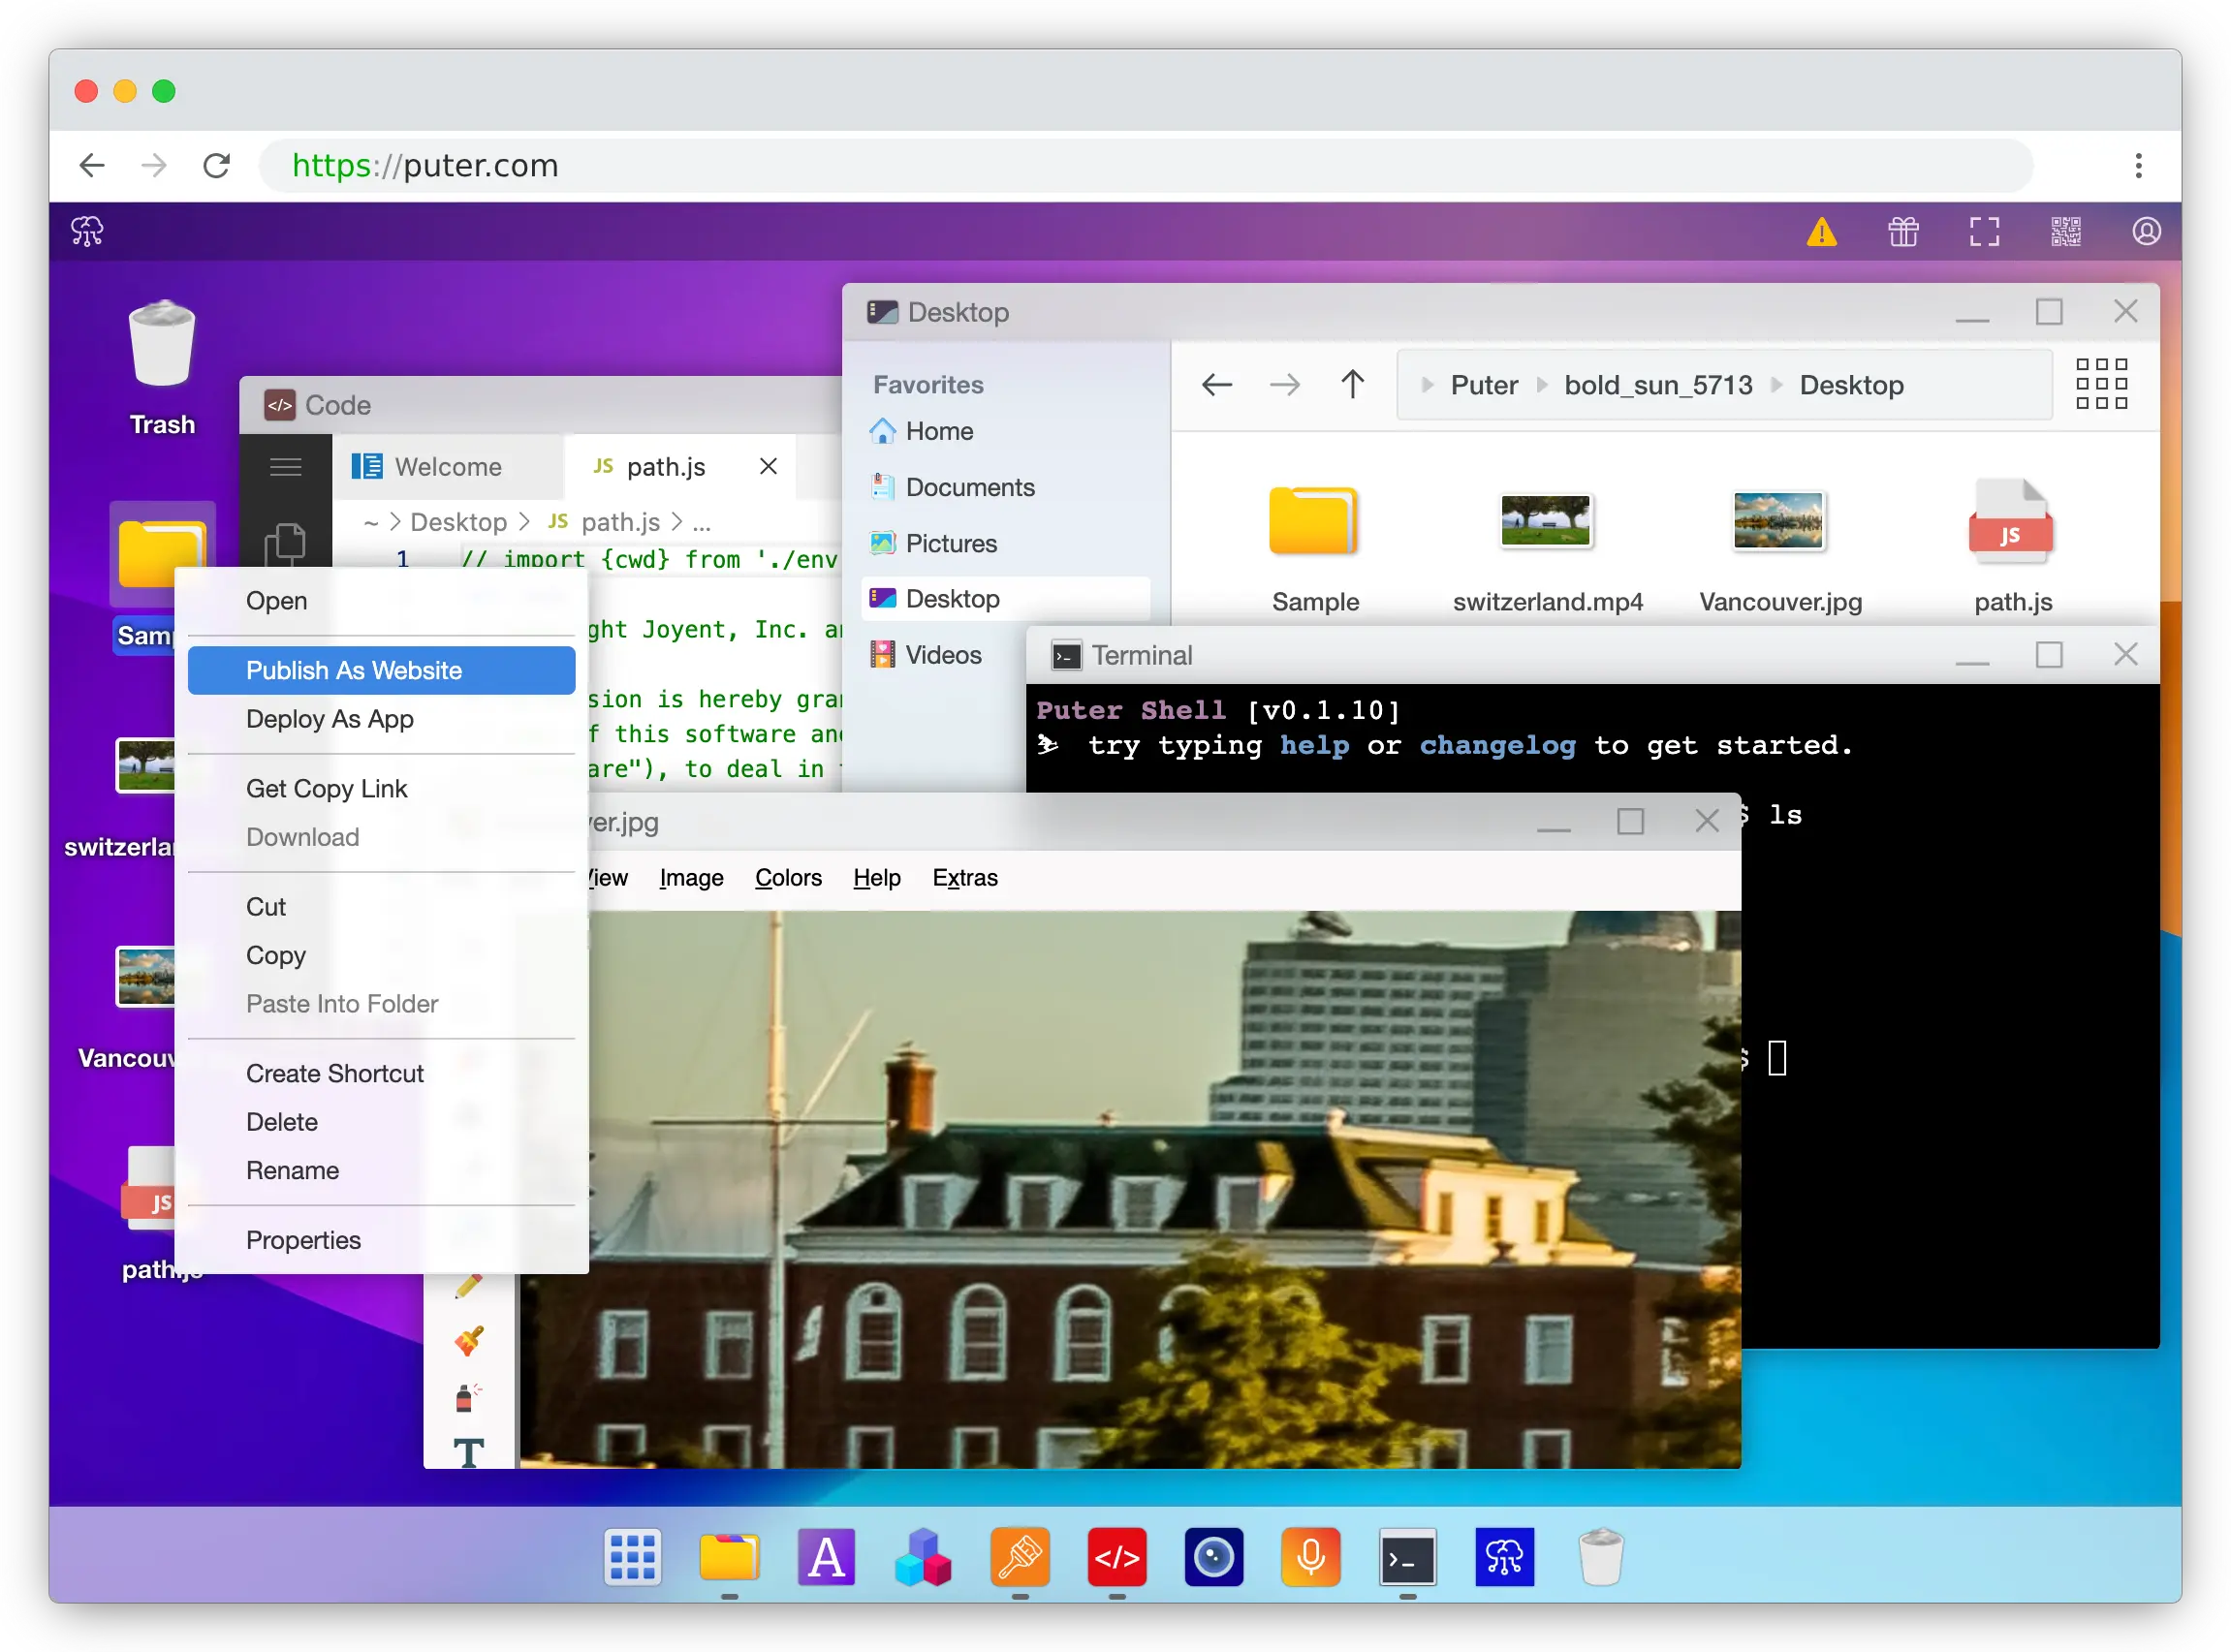Click the warning triangle icon in toolbar
The image size is (2231, 1652).
coord(1825,231)
